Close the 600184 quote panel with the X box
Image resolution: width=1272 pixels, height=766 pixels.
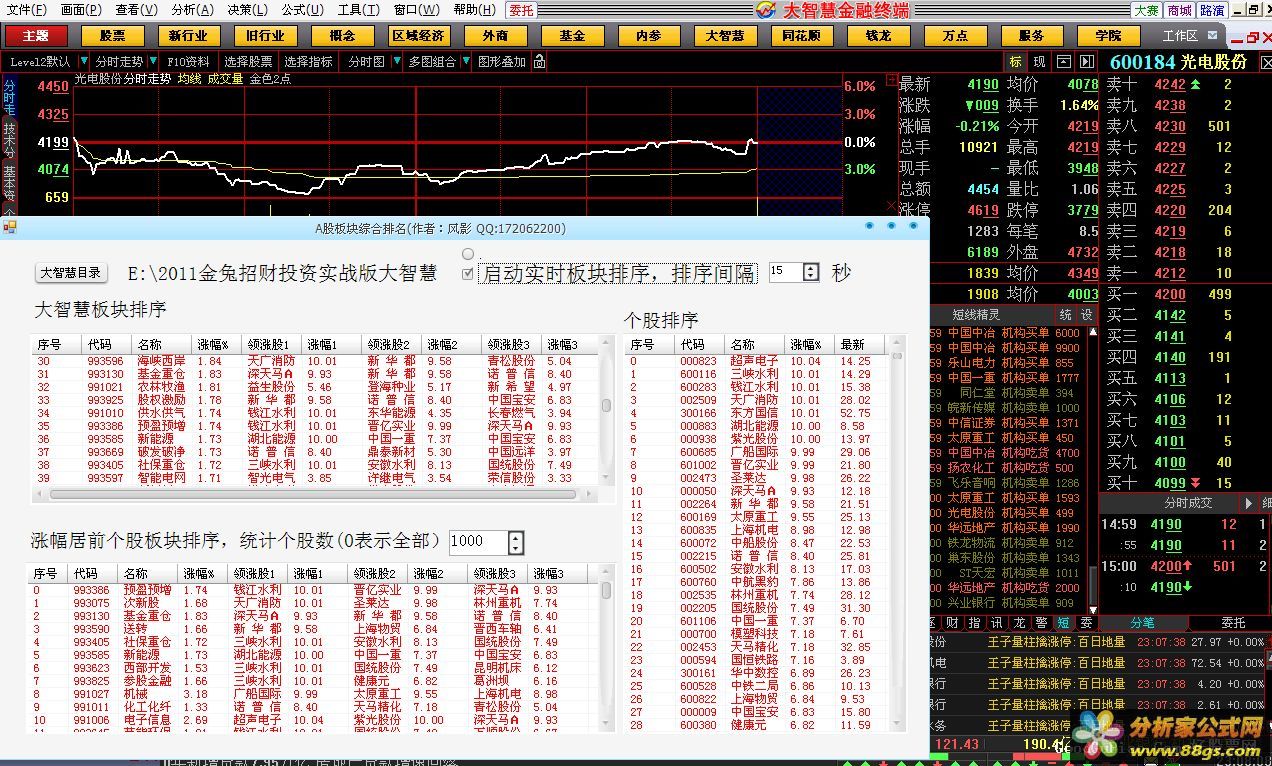1264,62
